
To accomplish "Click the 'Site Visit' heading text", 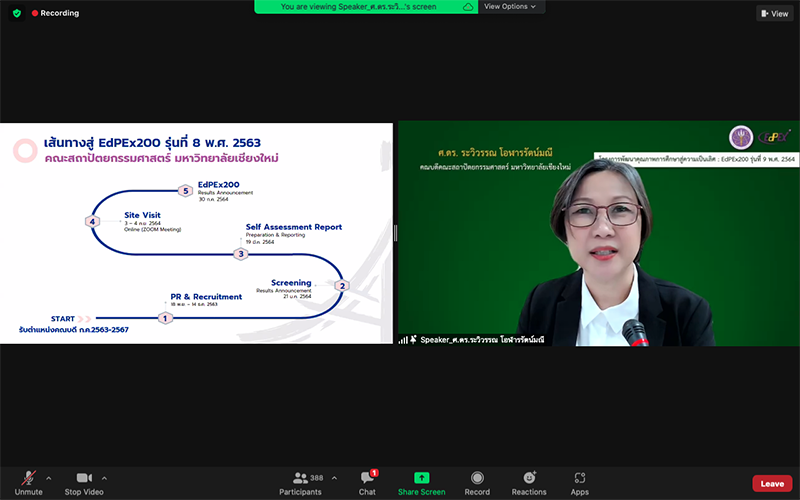I will tap(142, 215).
